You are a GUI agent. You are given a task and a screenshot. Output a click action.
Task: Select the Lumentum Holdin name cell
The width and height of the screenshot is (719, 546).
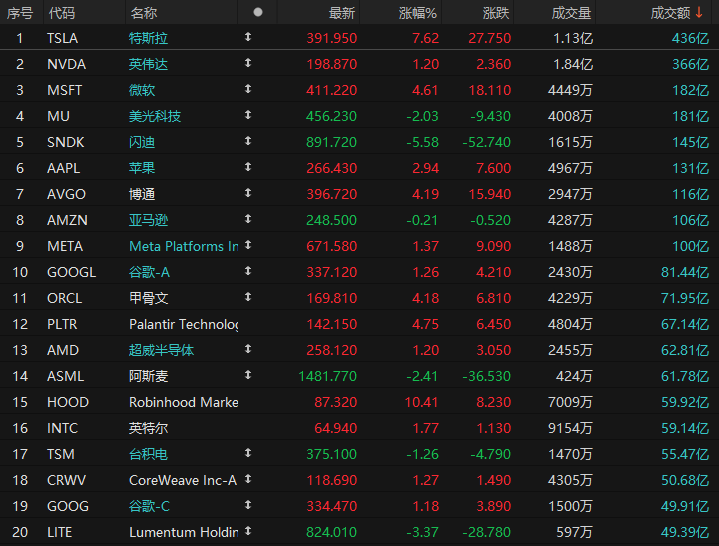click(183, 532)
